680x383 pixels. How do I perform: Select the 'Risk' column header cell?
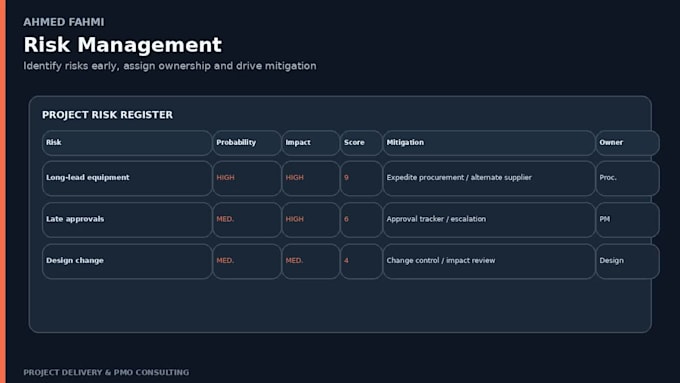pyautogui.click(x=127, y=143)
